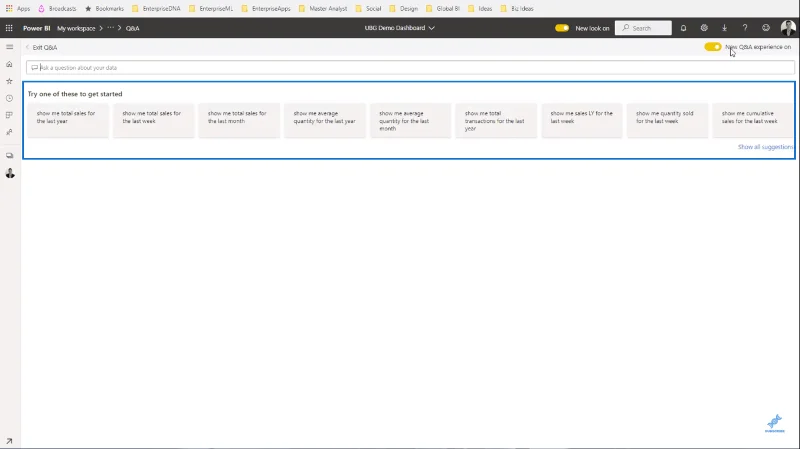Open the user profile picture
The height and width of the screenshot is (449, 800).
tap(788, 28)
